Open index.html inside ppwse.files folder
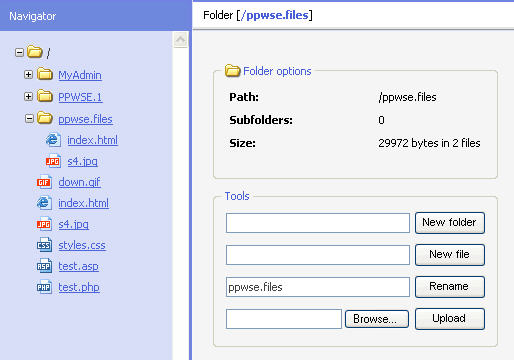Image resolution: width=514 pixels, height=360 pixels. tap(92, 140)
